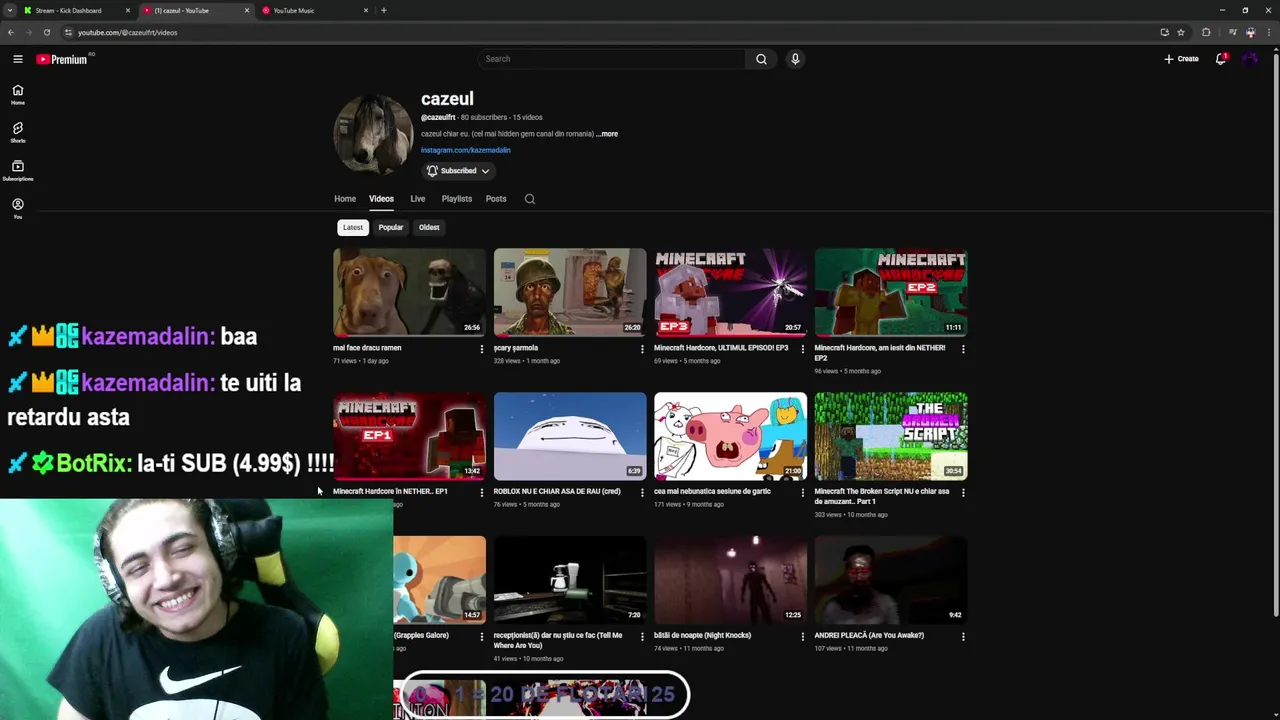
Task: Open the YouTube hamburger guide menu
Action: click(18, 59)
